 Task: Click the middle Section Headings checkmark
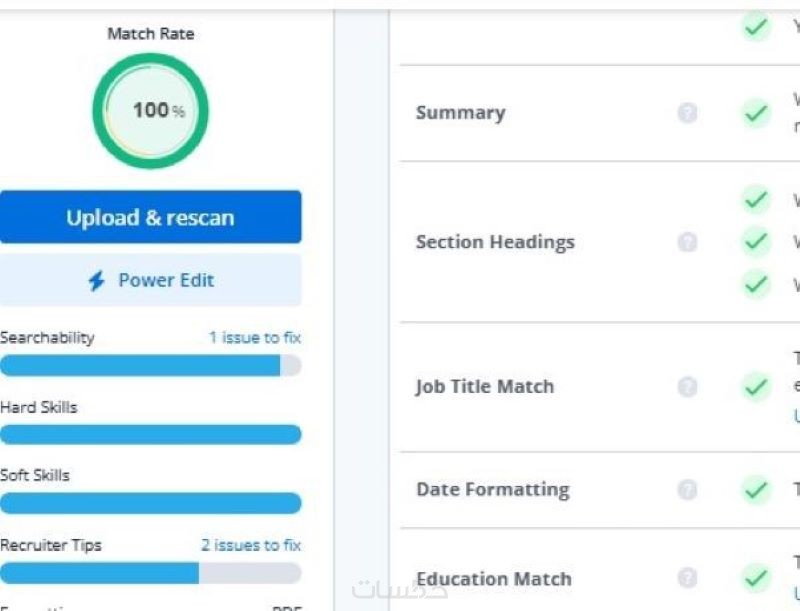(756, 242)
